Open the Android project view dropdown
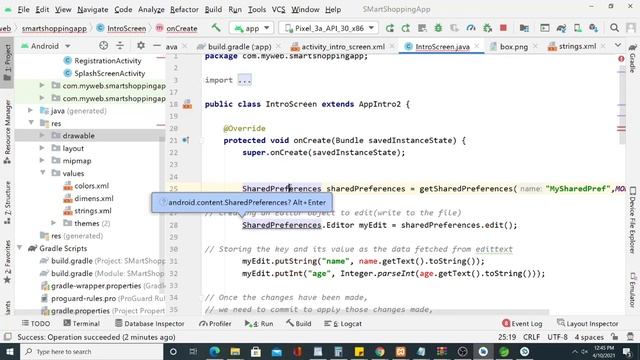The image size is (640, 360). (46, 46)
